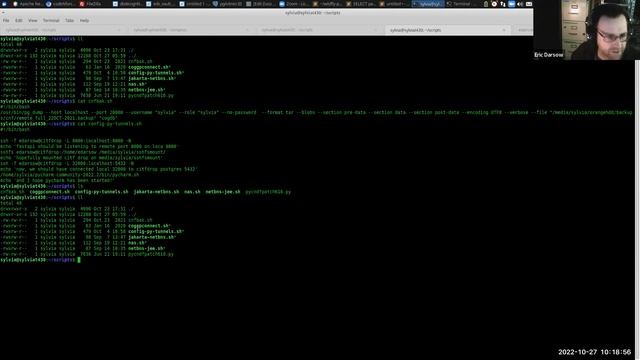Click coggpconnect.sh in bottom listing
Screen dimensions: 640x360
[148, 226]
